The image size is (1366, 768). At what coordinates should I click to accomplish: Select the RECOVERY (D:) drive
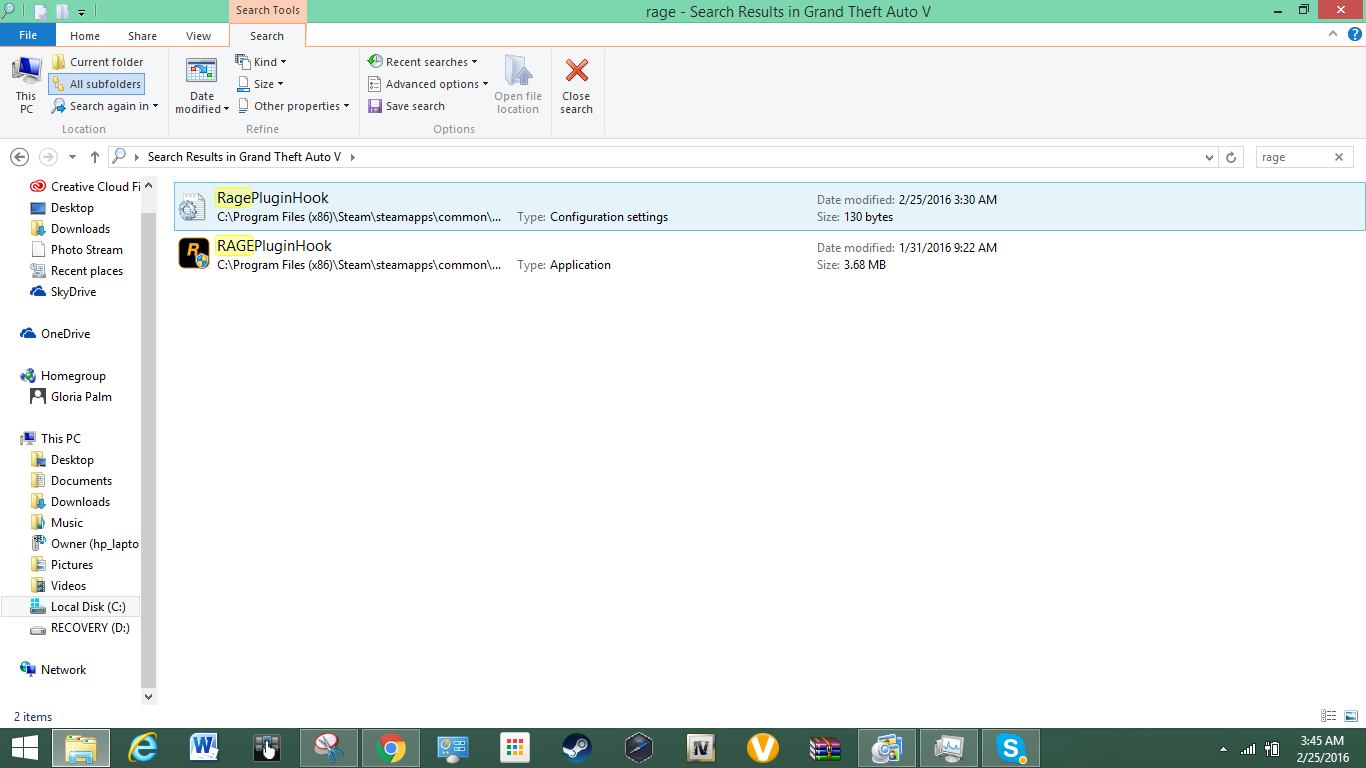tap(80, 627)
